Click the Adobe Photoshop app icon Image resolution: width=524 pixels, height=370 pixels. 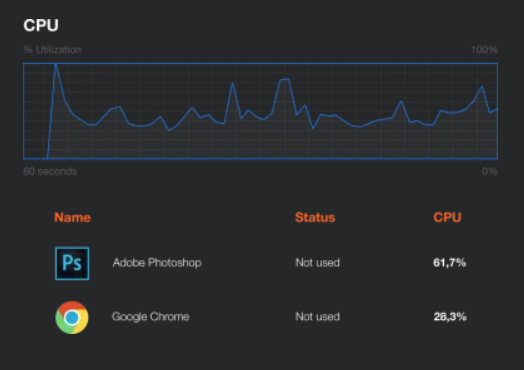72,263
